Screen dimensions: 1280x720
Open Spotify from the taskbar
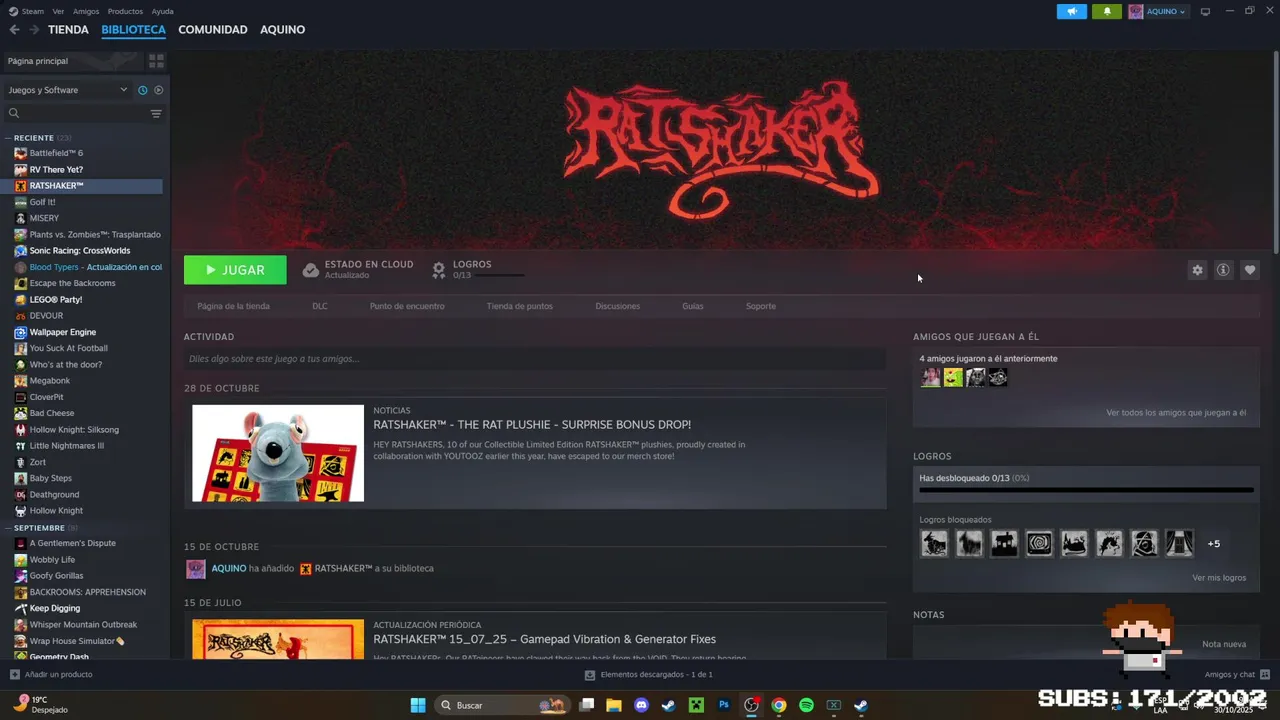pos(806,705)
